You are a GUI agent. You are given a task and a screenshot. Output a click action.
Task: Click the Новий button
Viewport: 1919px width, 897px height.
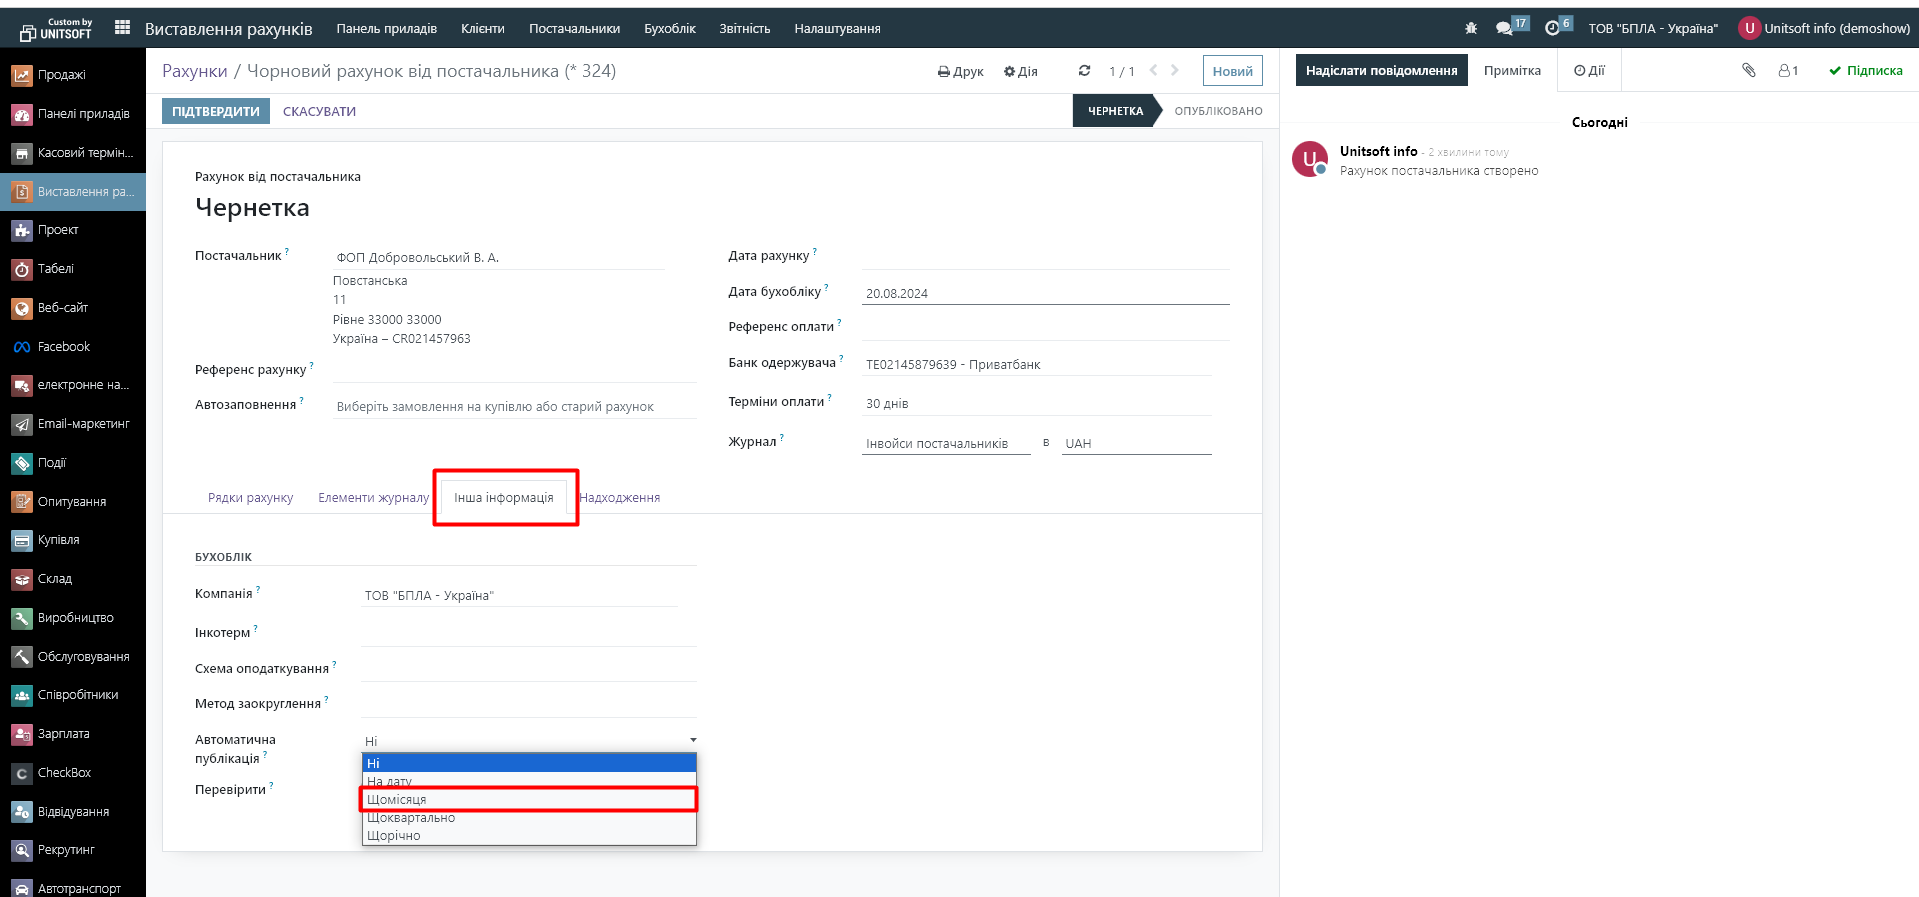click(x=1232, y=71)
